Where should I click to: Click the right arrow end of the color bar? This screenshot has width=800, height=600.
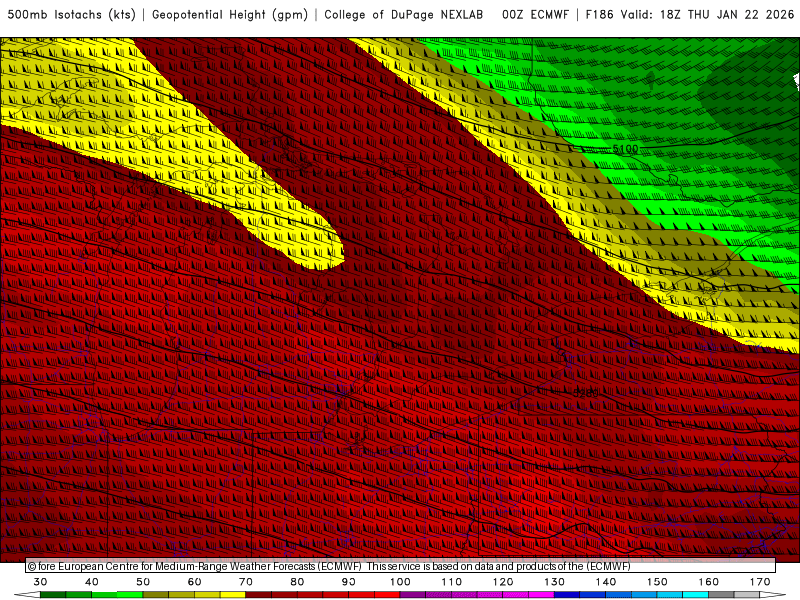[772, 594]
